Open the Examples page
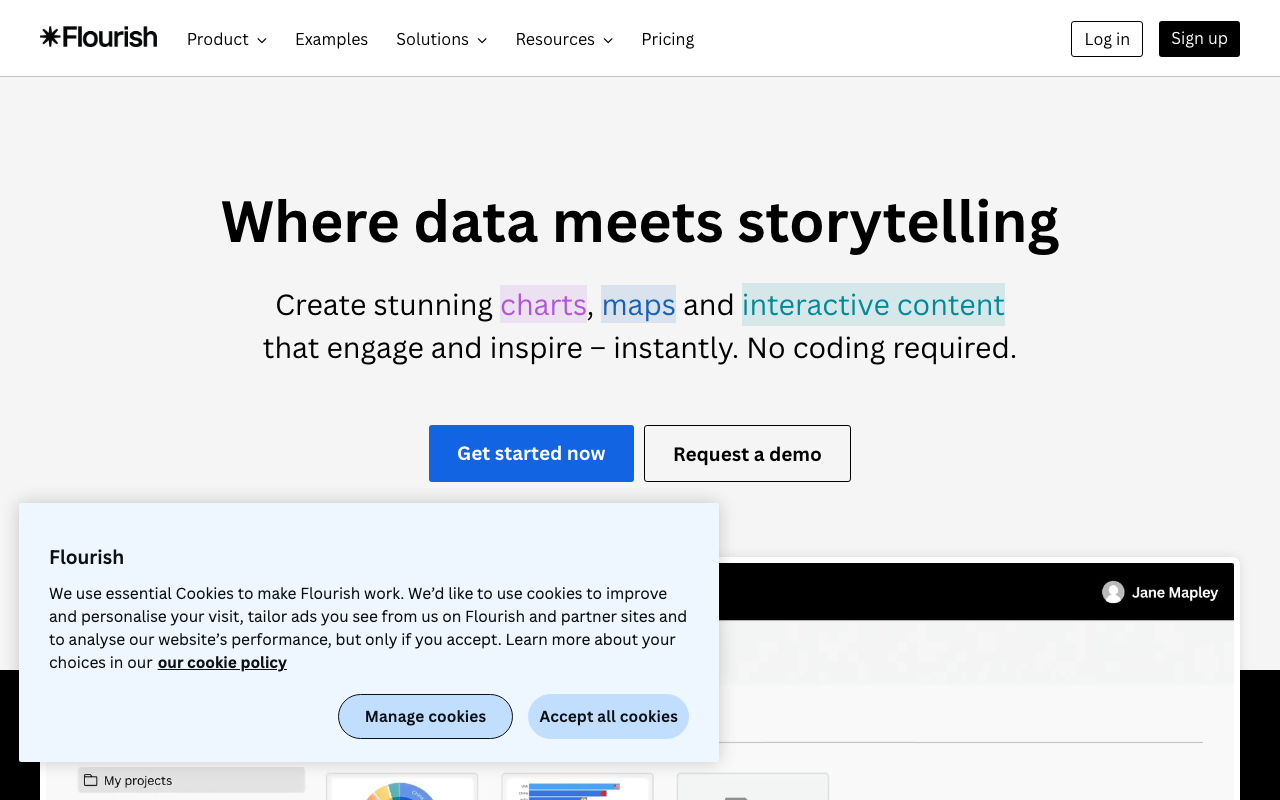 331,39
